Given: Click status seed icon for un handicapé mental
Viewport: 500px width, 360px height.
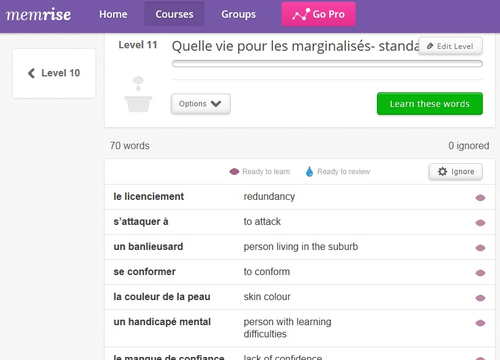Looking at the screenshot, I should click(480, 323).
